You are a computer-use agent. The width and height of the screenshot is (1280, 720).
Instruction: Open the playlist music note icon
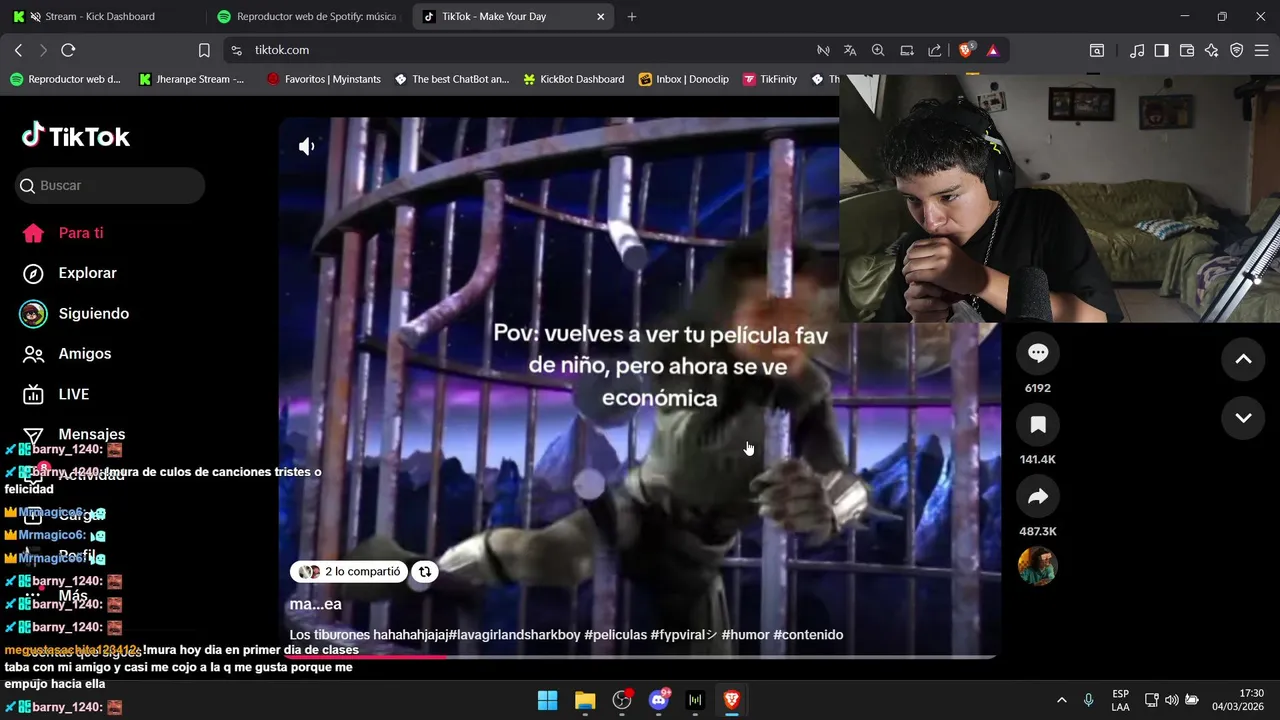[x=1137, y=50]
